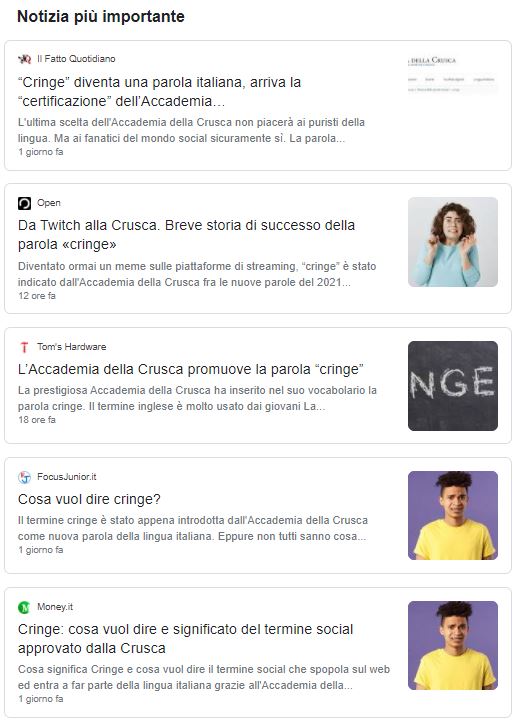
Task: Click the "FocusJunior.it" source label
Action: (67, 477)
